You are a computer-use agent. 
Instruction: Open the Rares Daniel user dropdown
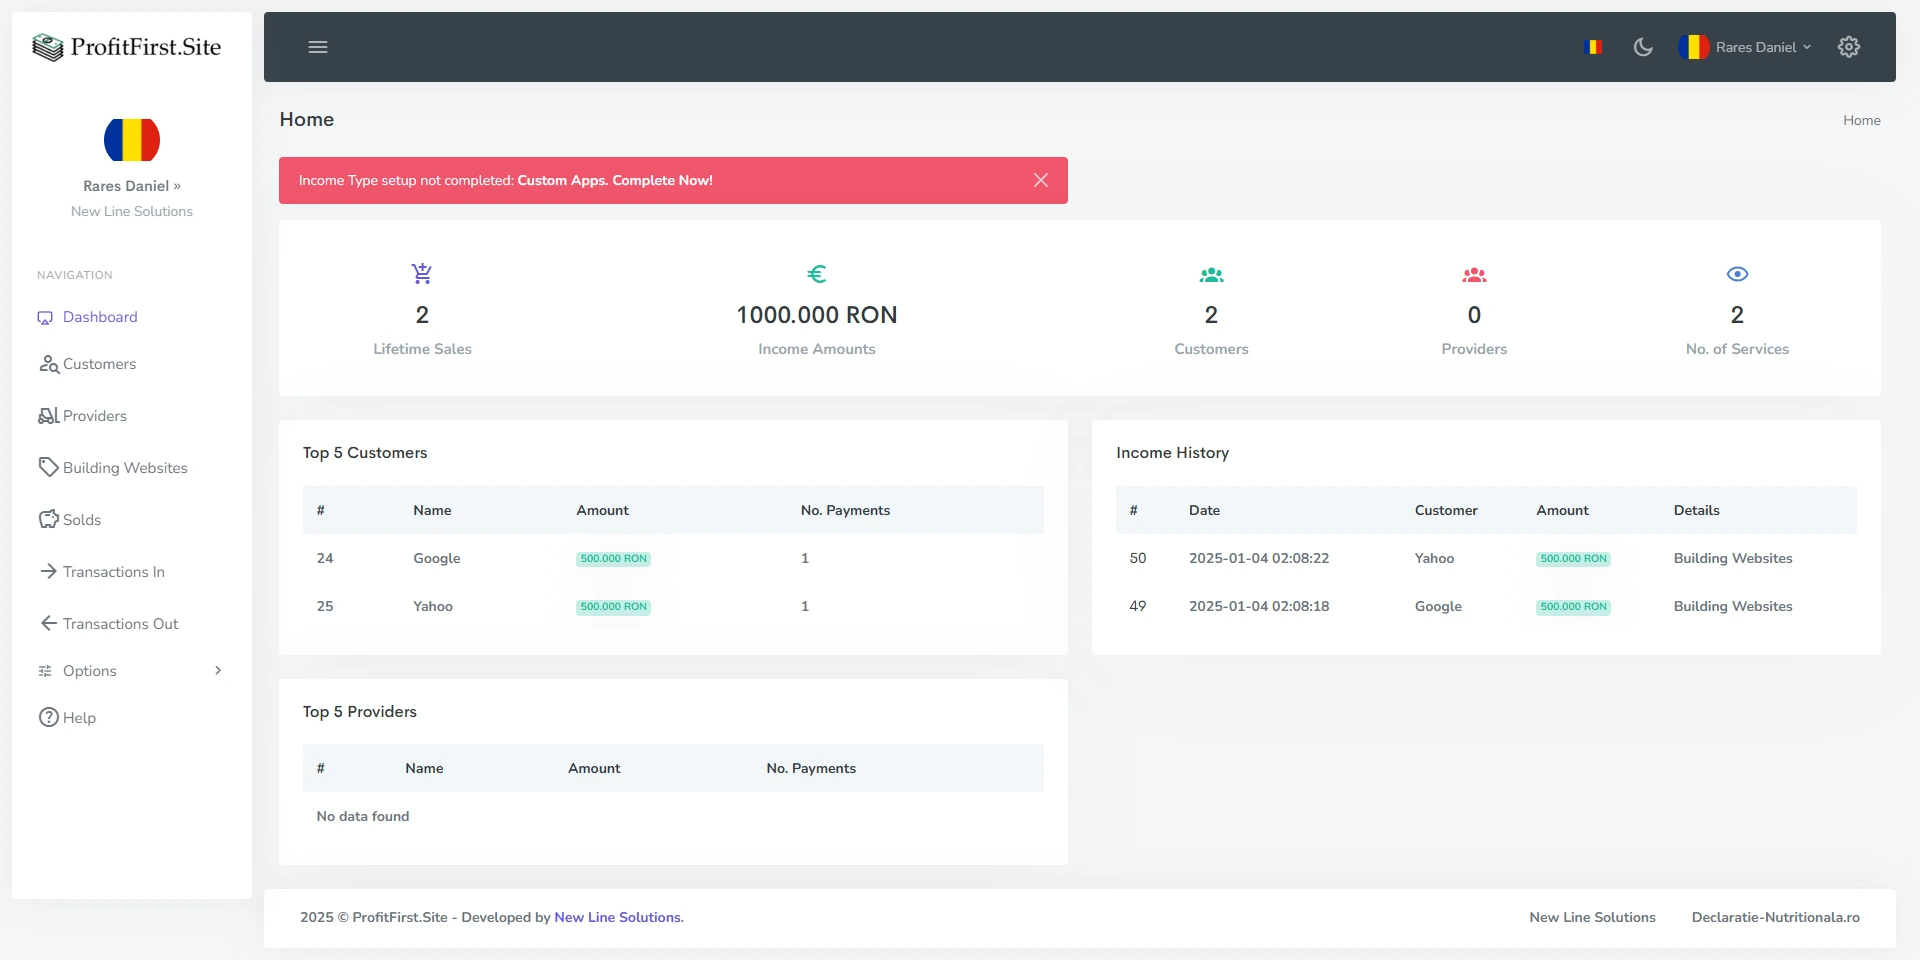[1746, 47]
